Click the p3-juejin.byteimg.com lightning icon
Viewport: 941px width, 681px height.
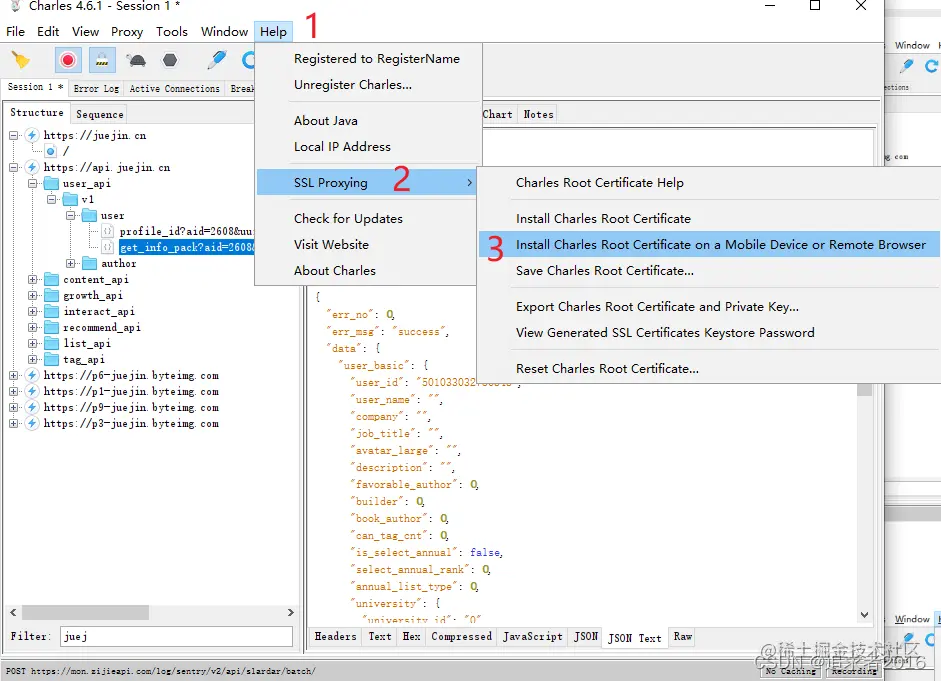[32, 424]
